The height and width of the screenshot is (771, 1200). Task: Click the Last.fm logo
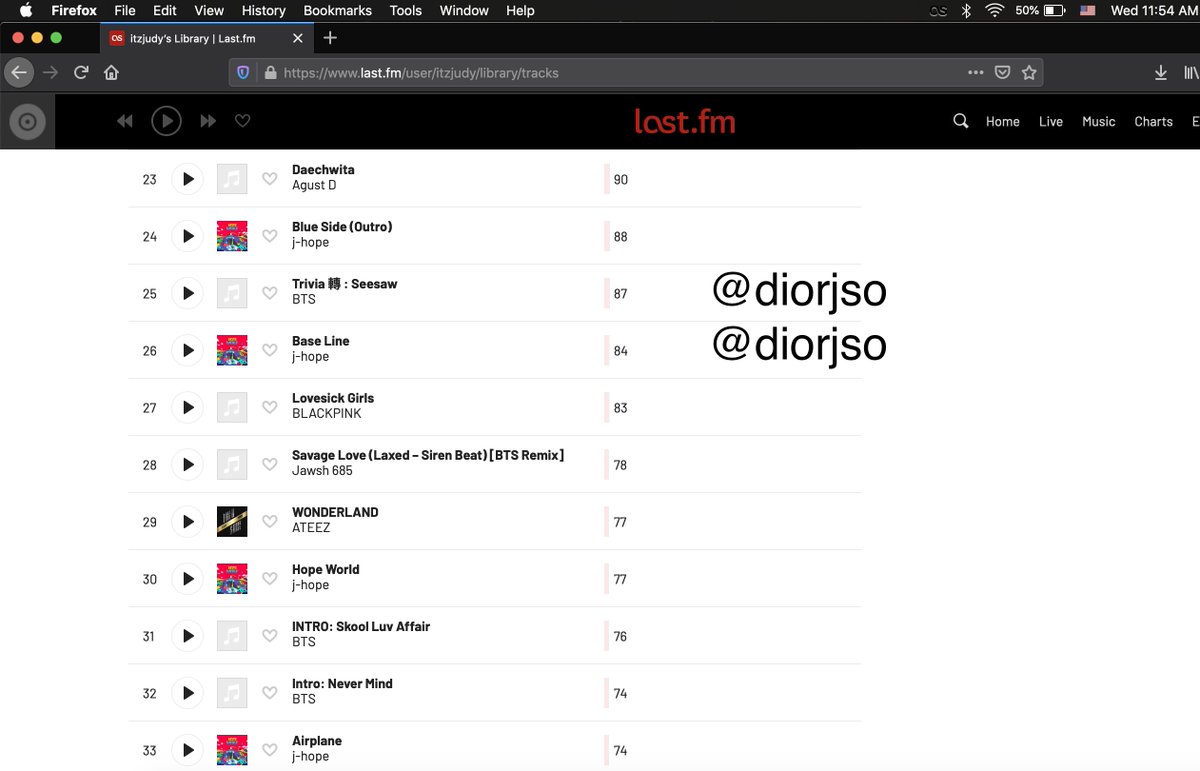point(685,121)
